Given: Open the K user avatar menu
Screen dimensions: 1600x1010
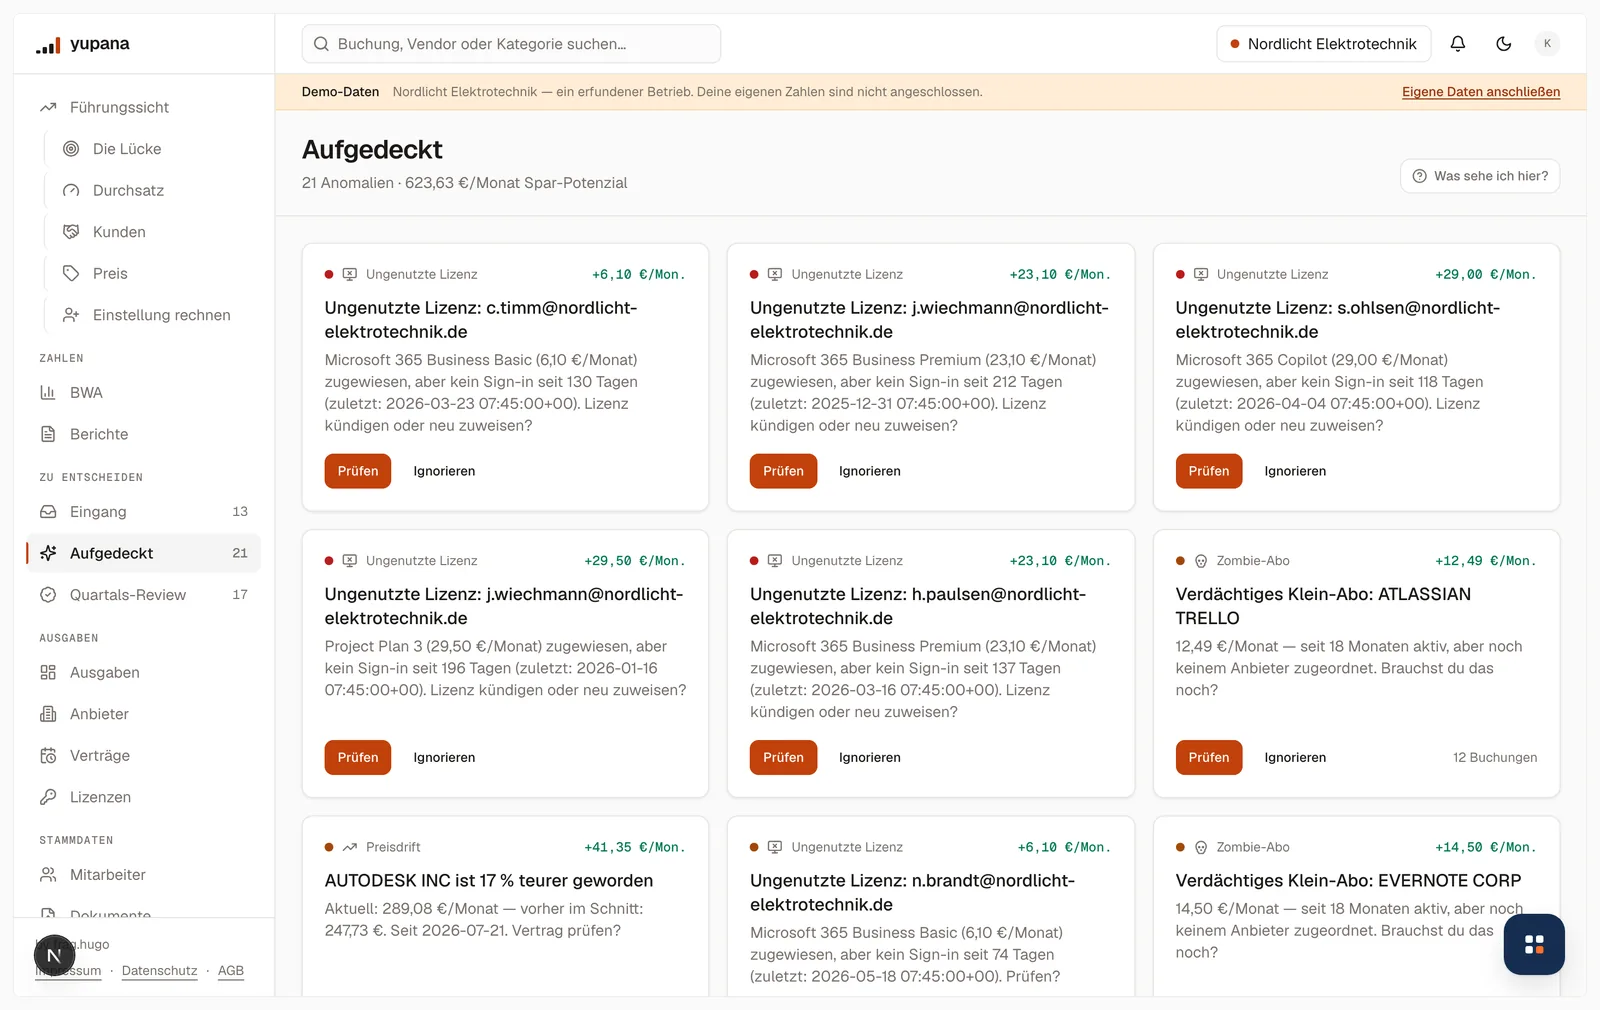Looking at the screenshot, I should coord(1547,44).
